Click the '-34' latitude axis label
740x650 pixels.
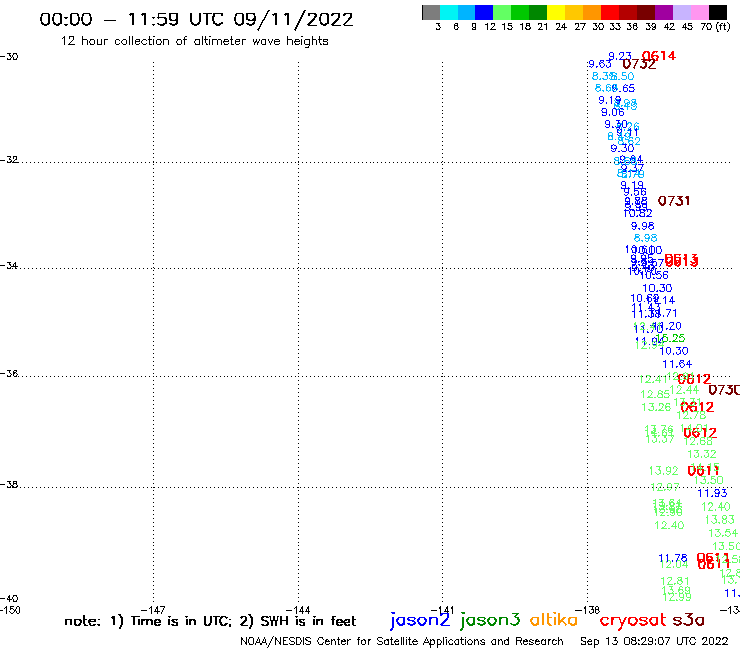(10, 265)
